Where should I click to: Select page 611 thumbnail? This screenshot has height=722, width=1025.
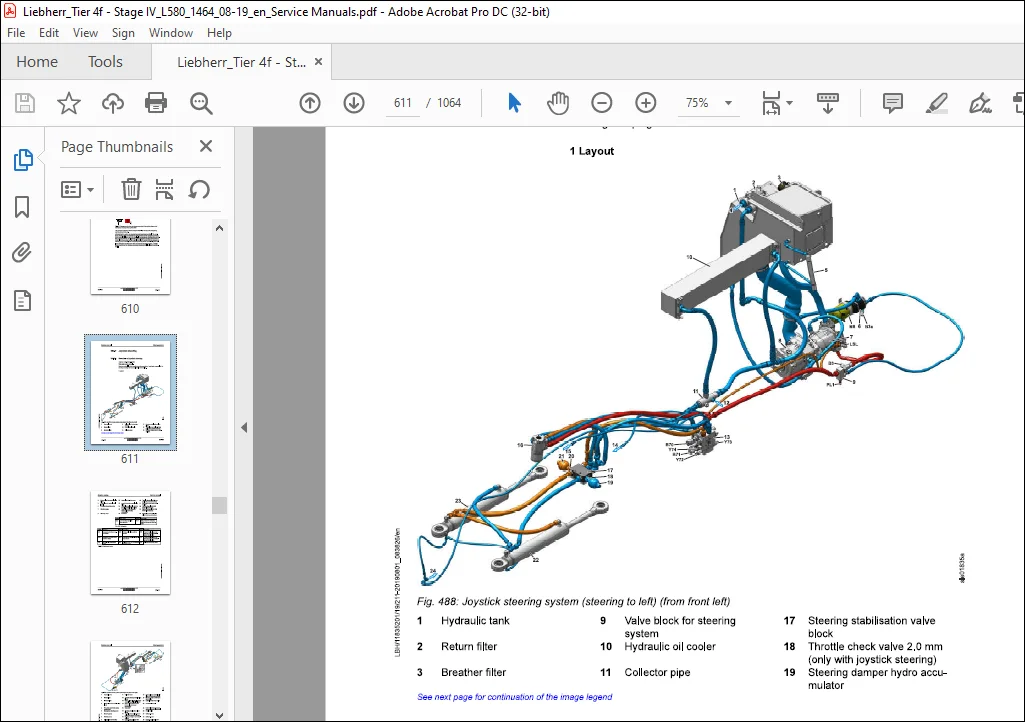130,392
